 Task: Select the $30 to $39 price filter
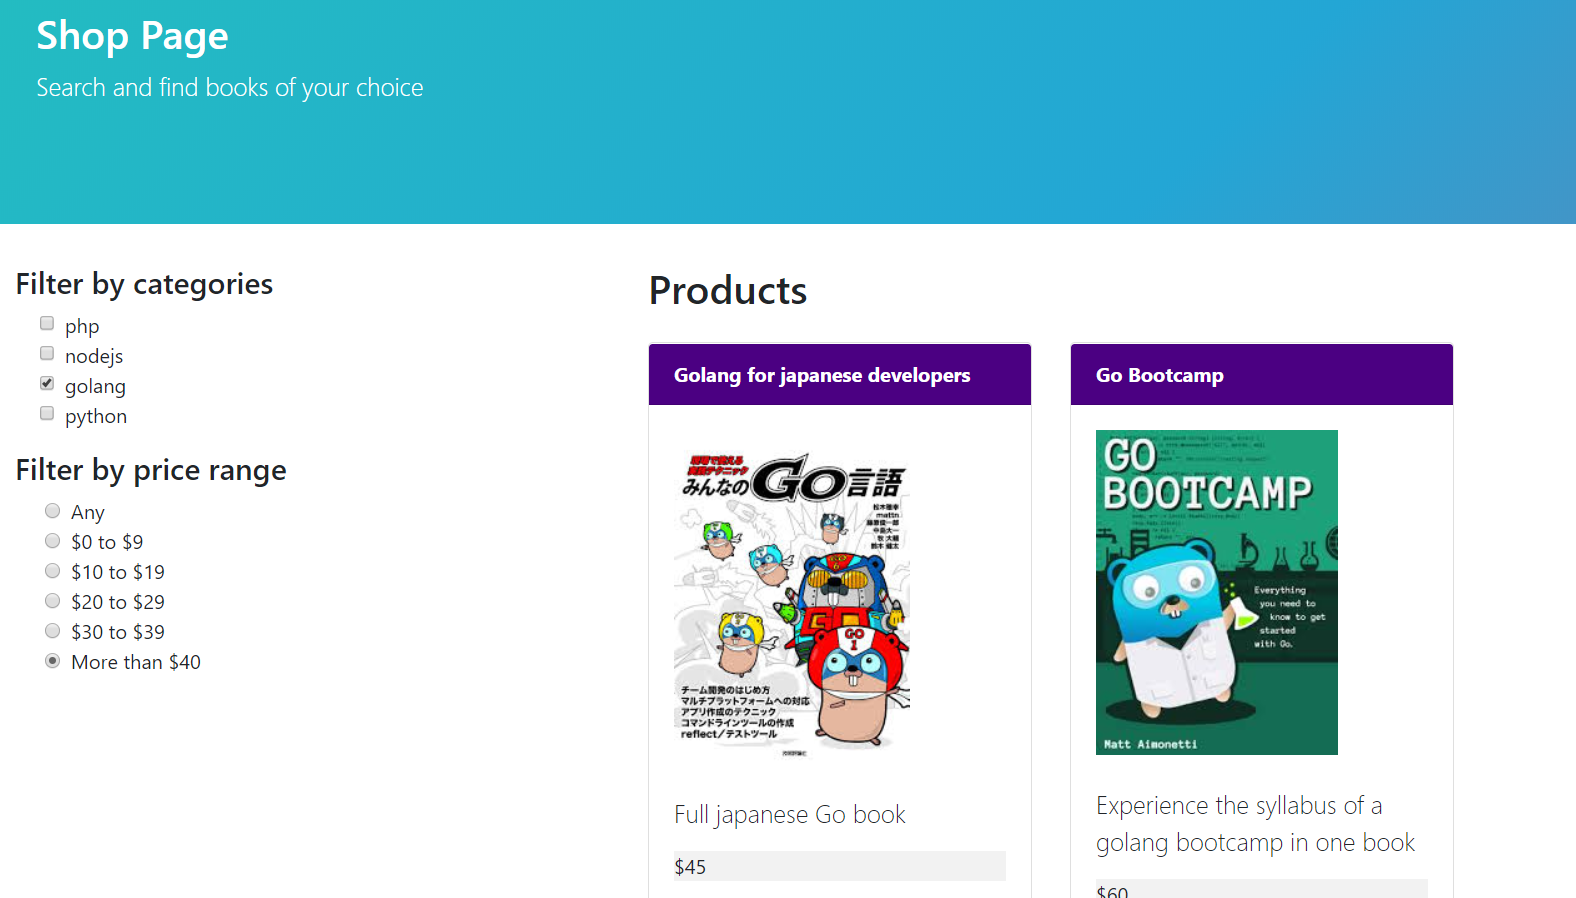[x=52, y=630]
